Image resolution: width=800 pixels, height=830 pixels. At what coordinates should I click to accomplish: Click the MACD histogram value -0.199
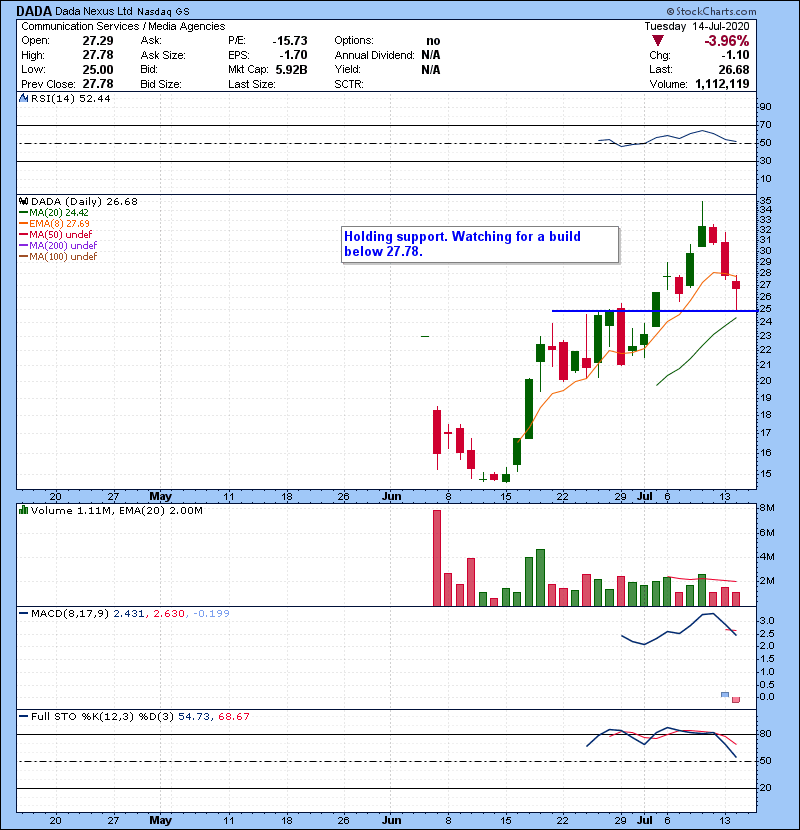211,614
